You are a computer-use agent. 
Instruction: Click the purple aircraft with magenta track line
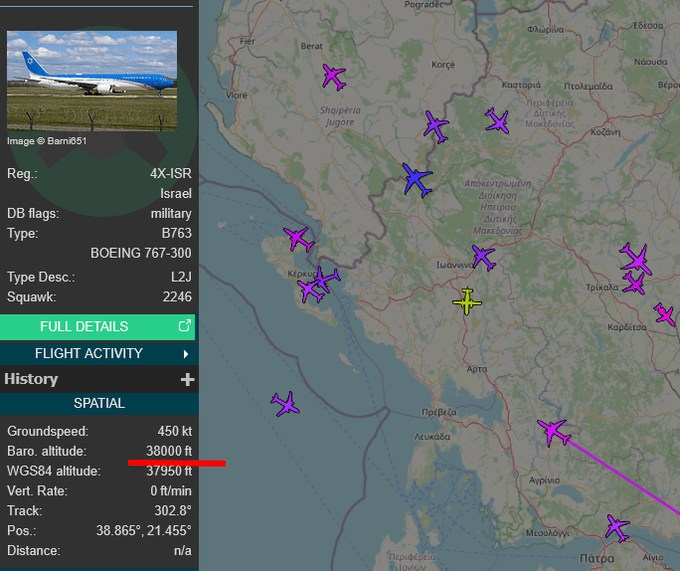coord(552,432)
